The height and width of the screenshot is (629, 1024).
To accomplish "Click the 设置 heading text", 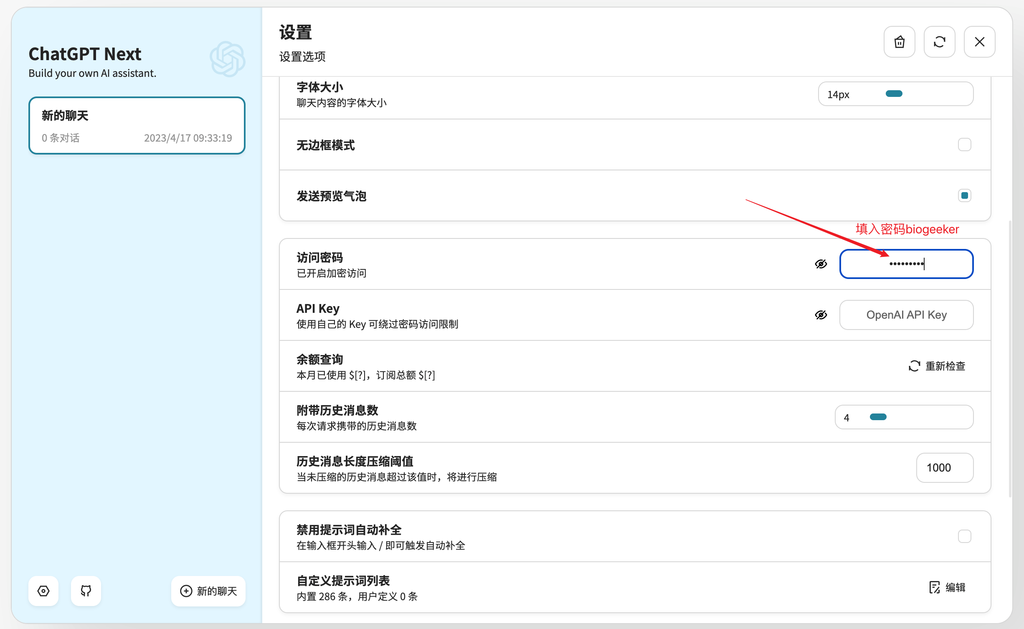I will pos(295,32).
